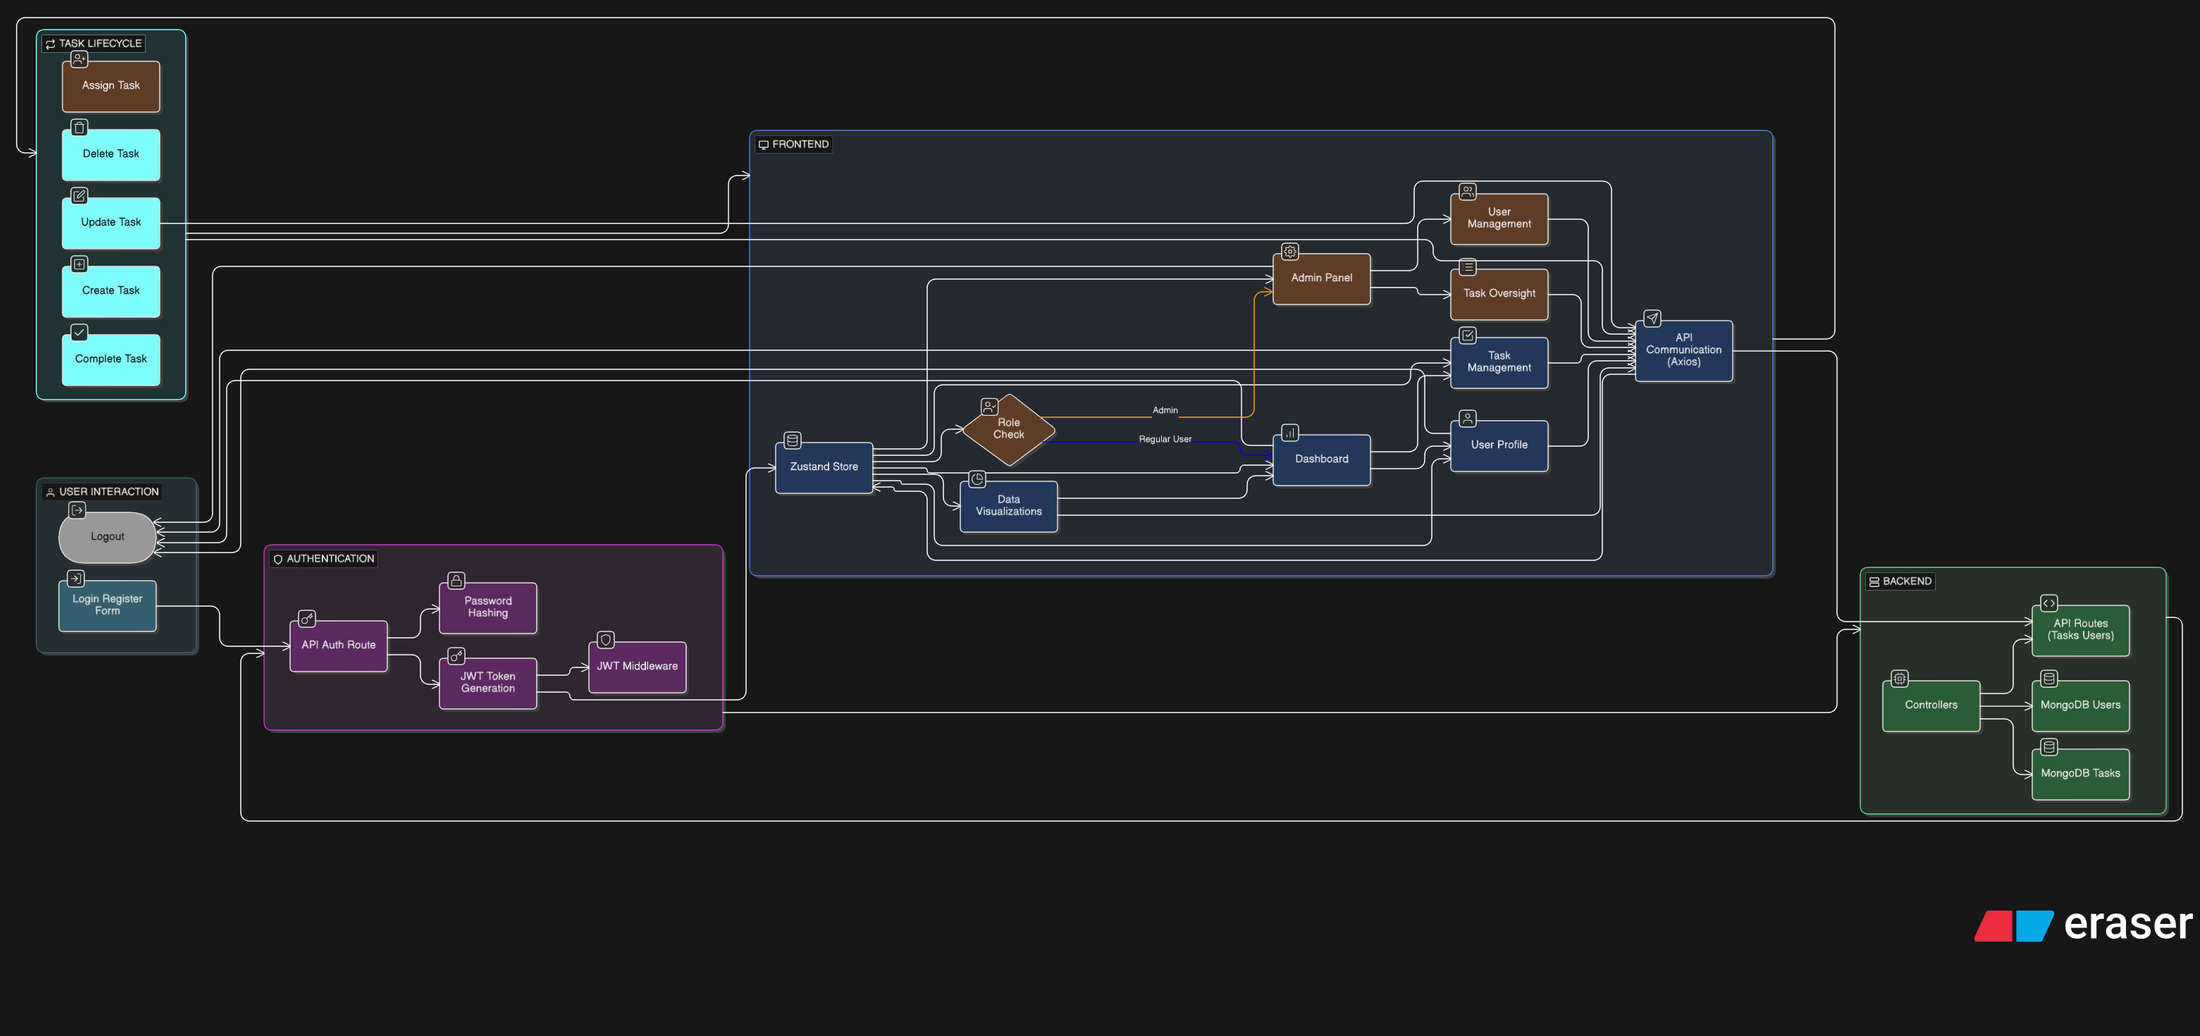This screenshot has width=2200, height=1036.
Task: Click the checkmark icon above Complete Task
Action: tap(79, 332)
